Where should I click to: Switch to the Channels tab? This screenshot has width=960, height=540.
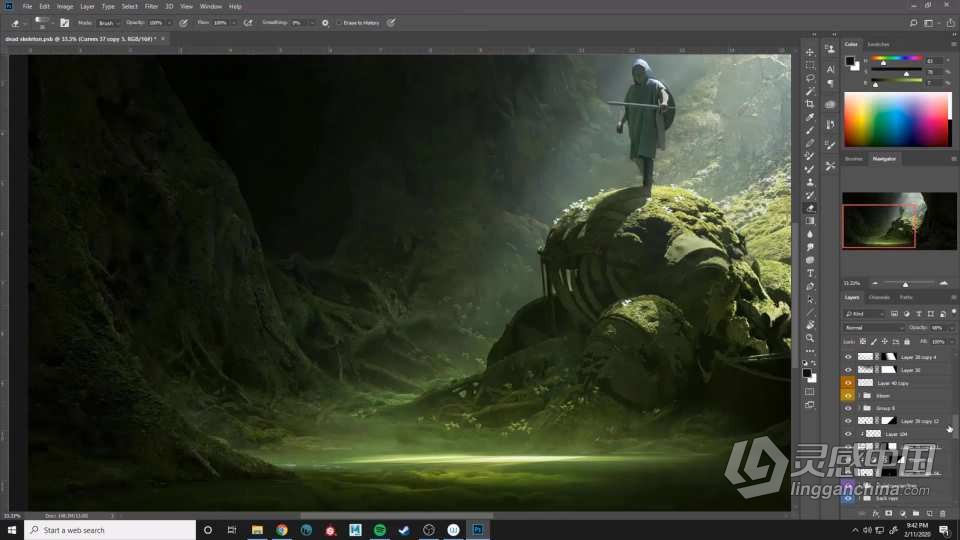879,298
